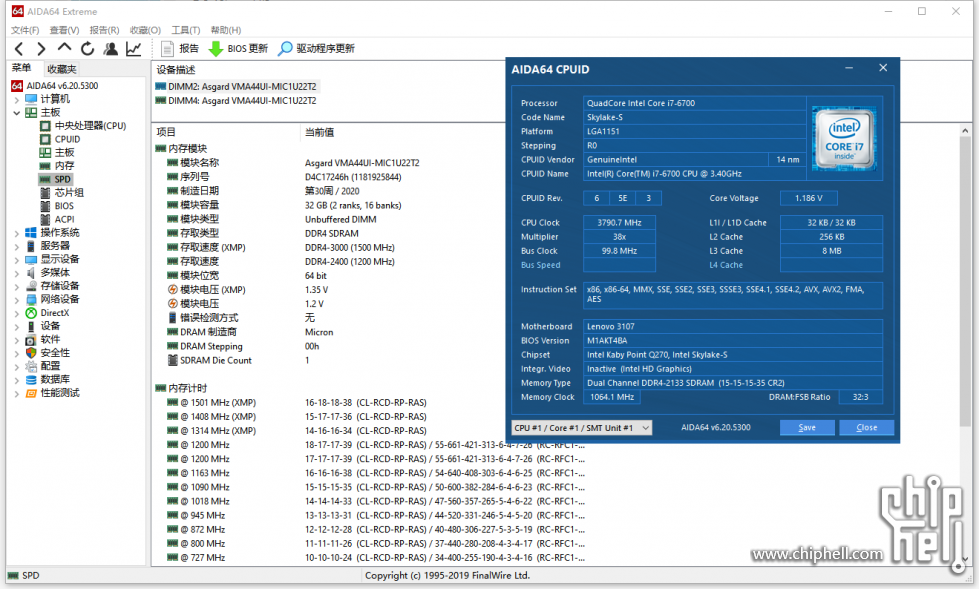
Task: Open the 报告(R) menu
Action: [x=104, y=30]
